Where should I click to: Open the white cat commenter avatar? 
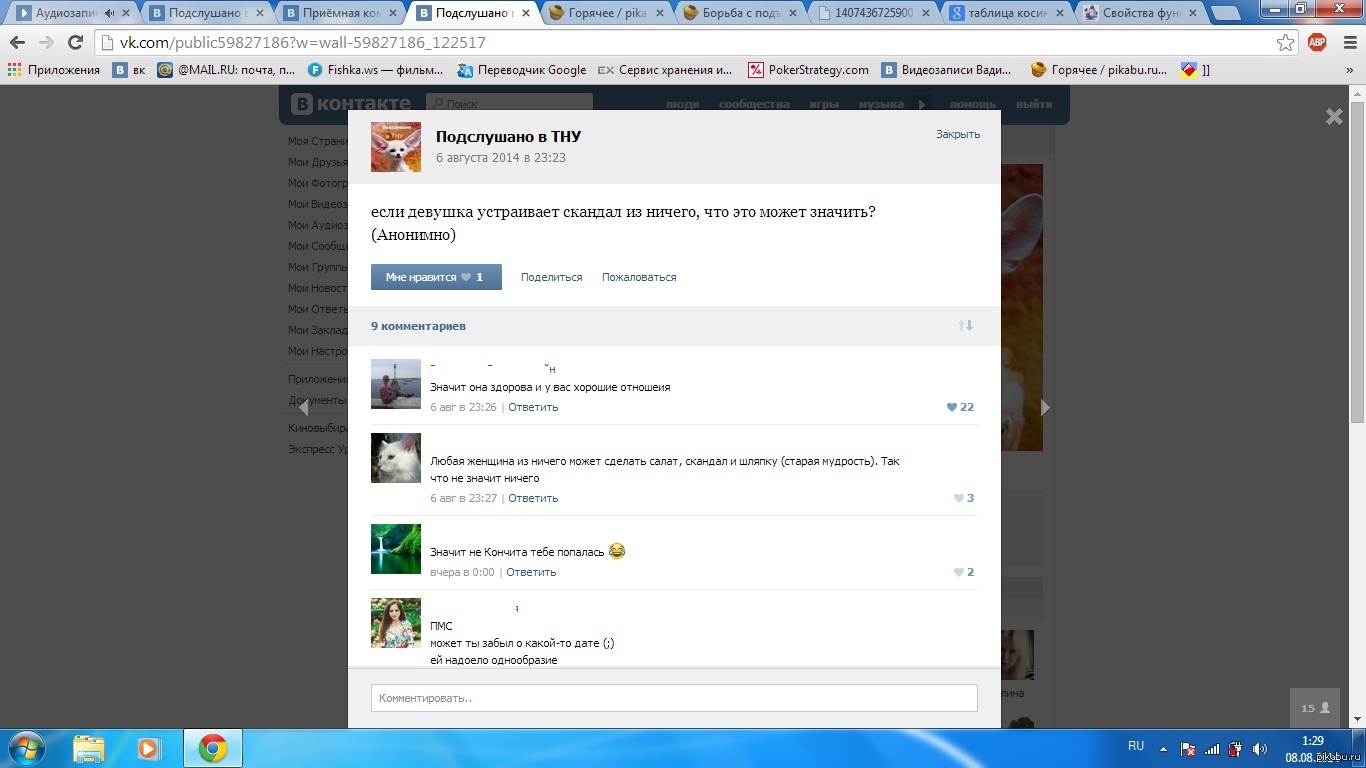coord(396,458)
